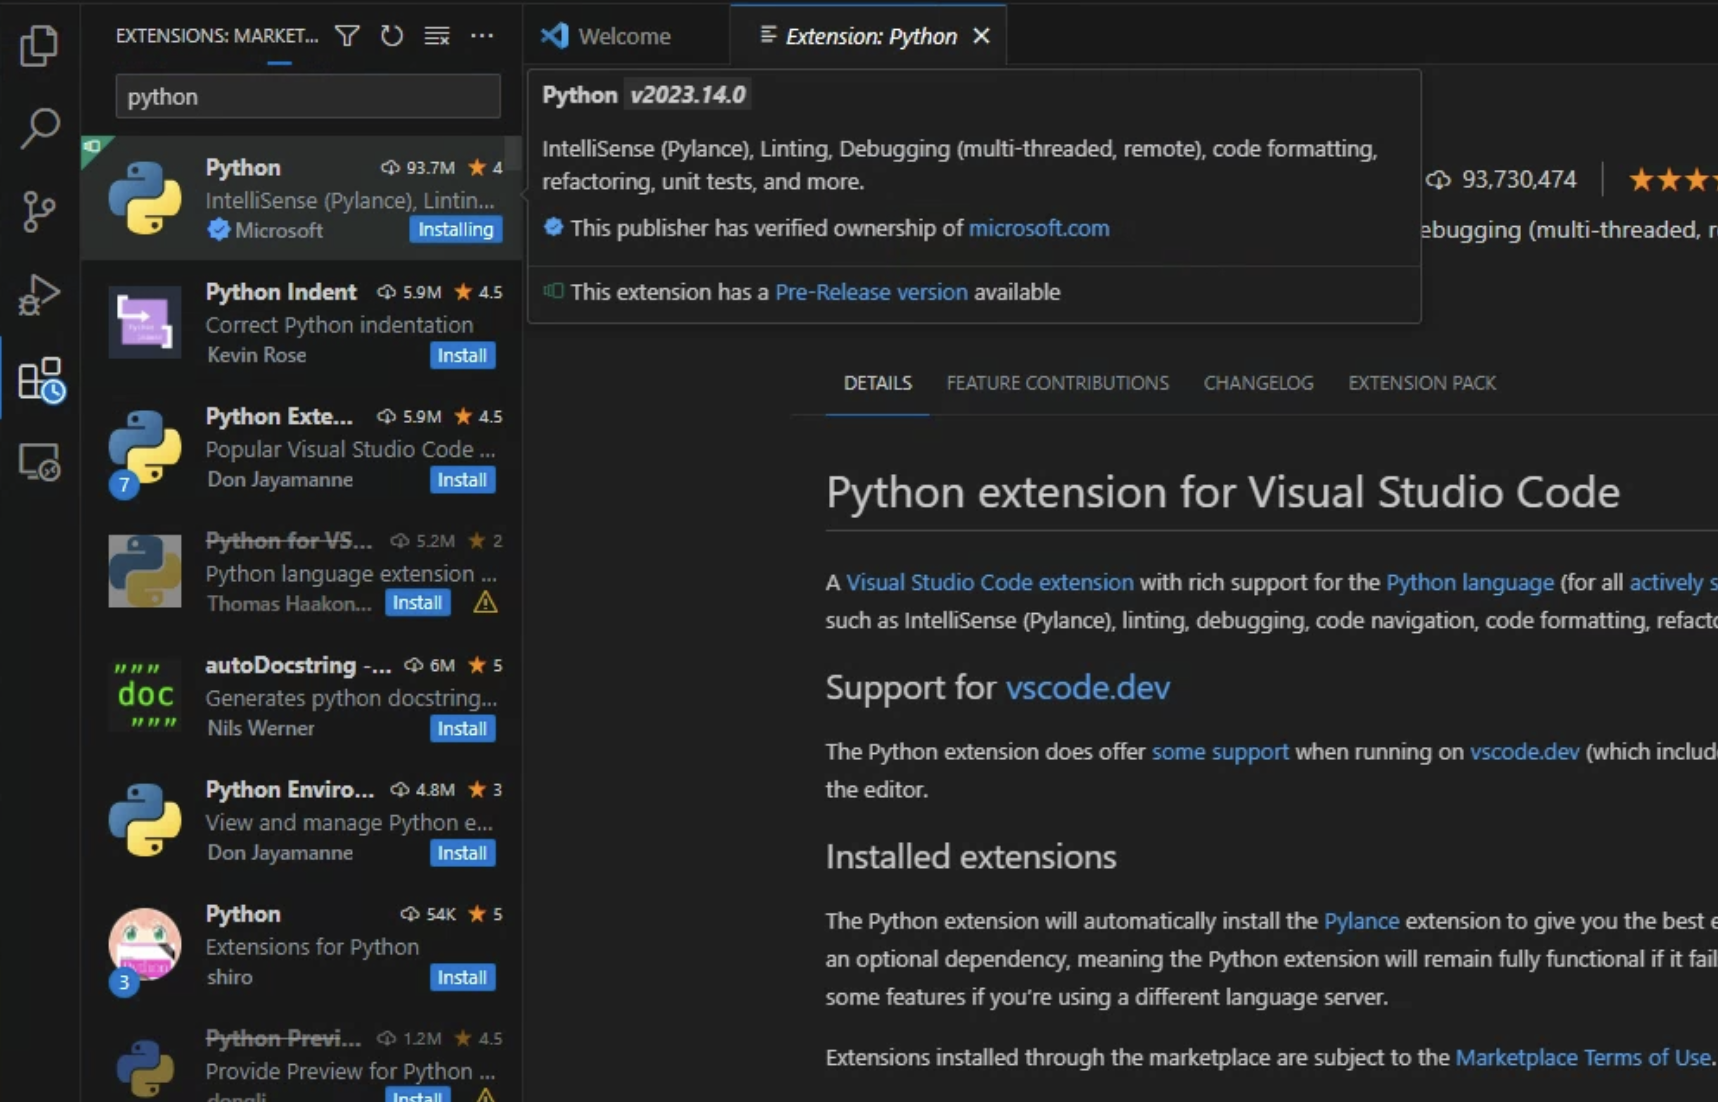Click the Microsoft verified publisher badge
1718x1102 pixels.
pos(218,230)
